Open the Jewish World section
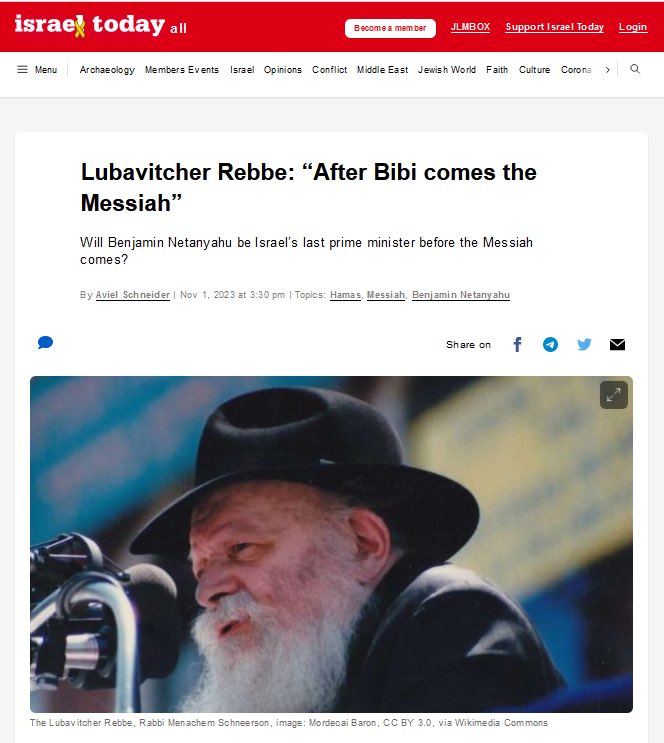664x743 pixels. (x=446, y=70)
